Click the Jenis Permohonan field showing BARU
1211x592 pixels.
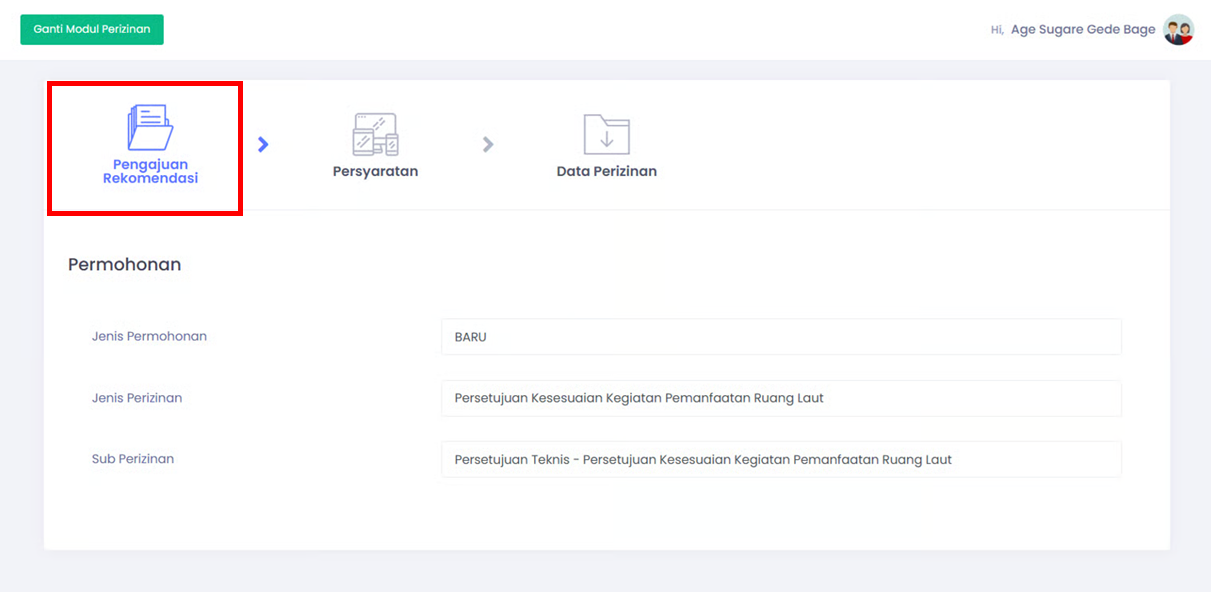[x=780, y=337]
